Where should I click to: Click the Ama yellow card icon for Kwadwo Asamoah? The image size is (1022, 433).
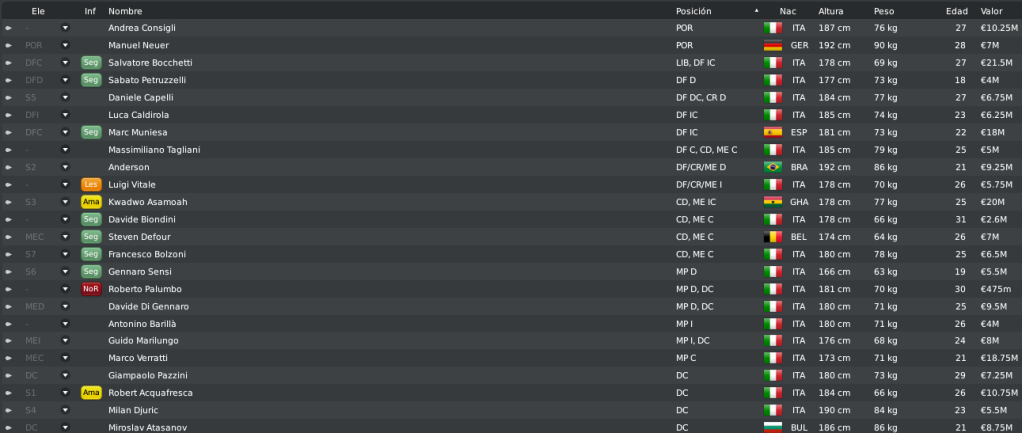[91, 202]
